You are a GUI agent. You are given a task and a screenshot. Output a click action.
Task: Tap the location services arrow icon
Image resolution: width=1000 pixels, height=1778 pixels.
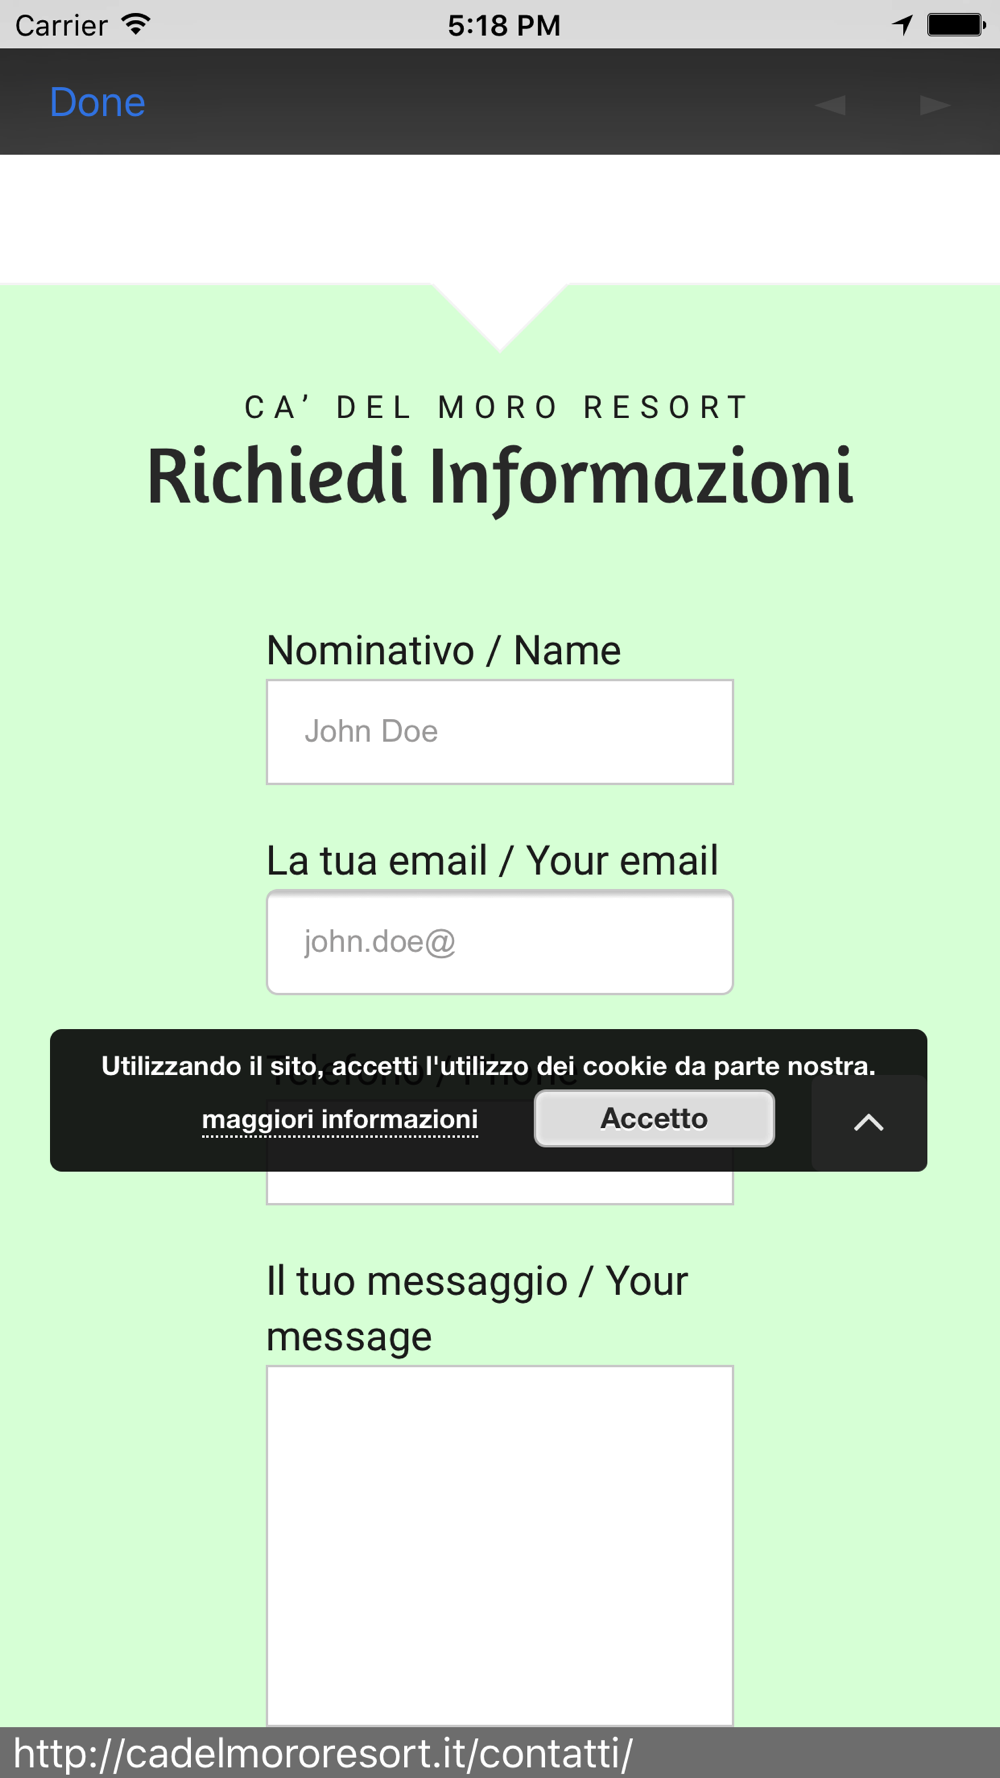coord(903,24)
